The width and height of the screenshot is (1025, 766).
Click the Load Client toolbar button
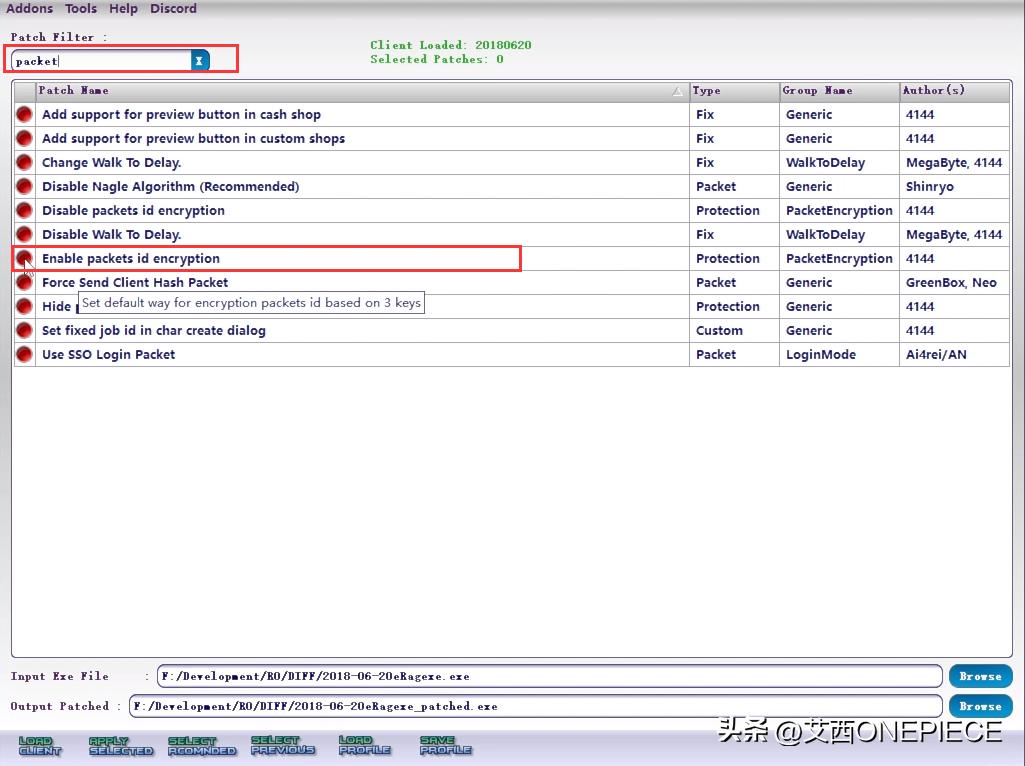[x=40, y=746]
